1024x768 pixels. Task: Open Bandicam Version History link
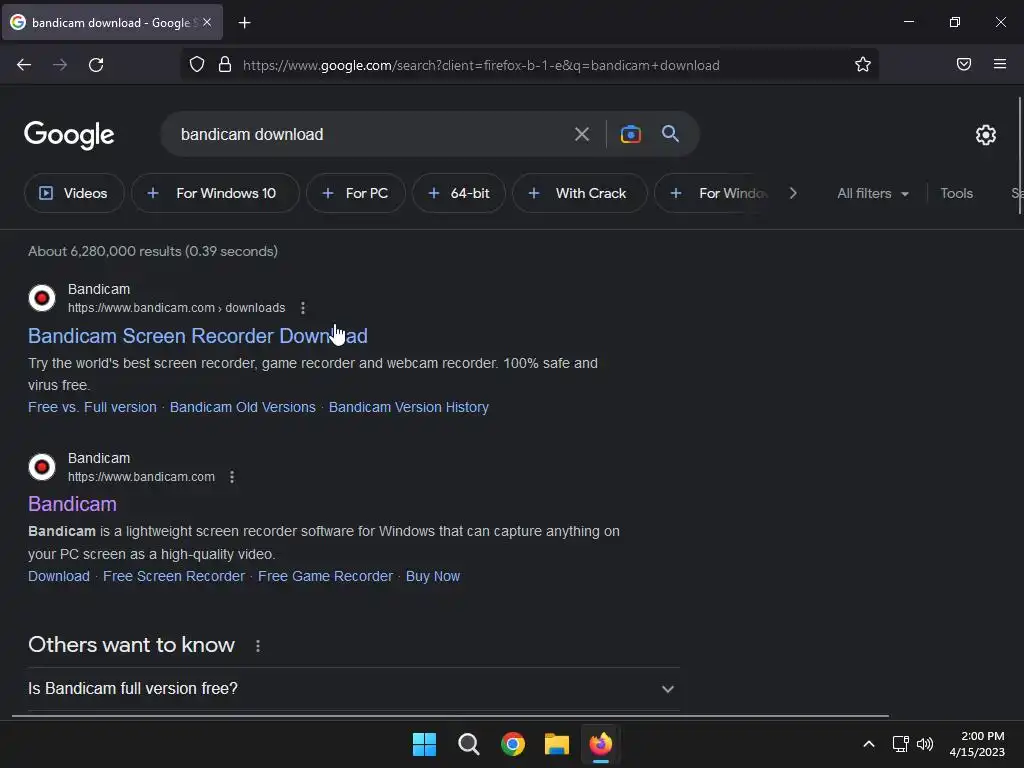[x=409, y=407]
